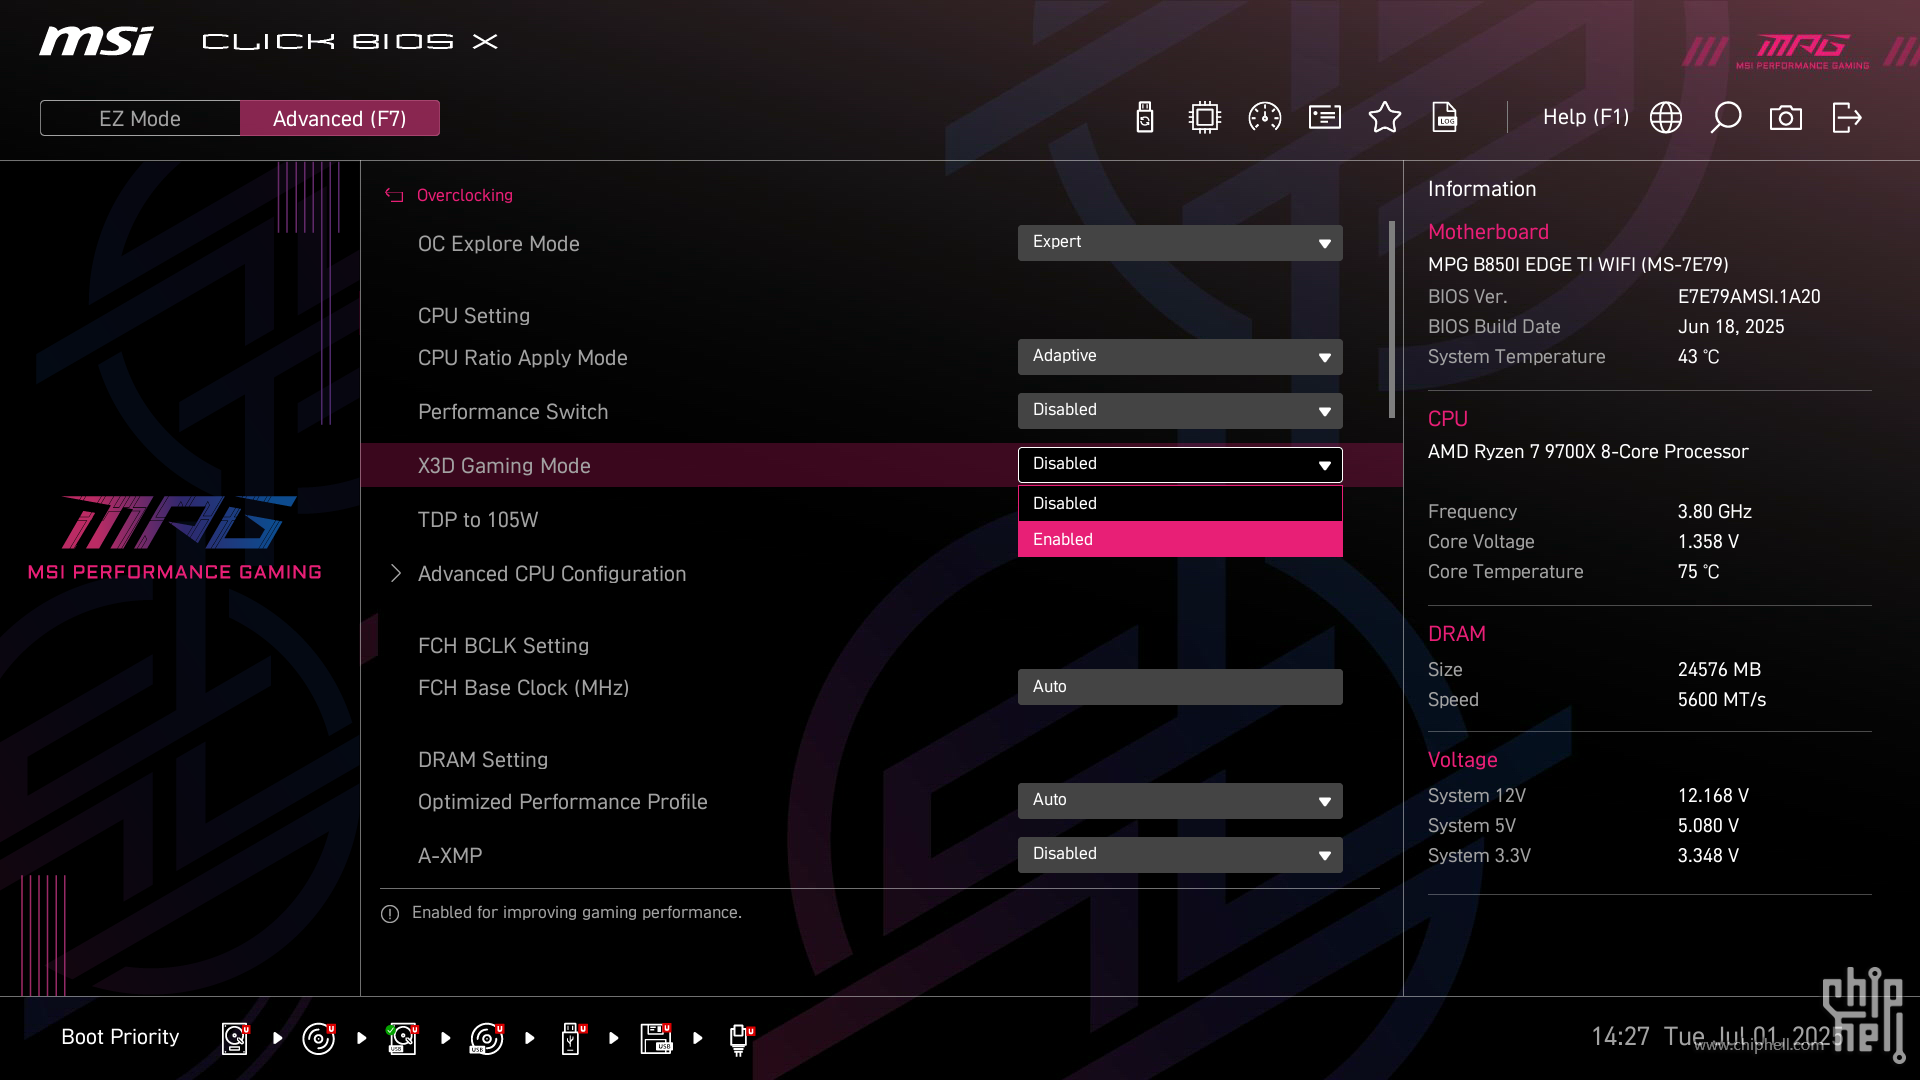The height and width of the screenshot is (1080, 1920).
Task: Expand Advanced CPU Configuration submenu
Action: (552, 574)
